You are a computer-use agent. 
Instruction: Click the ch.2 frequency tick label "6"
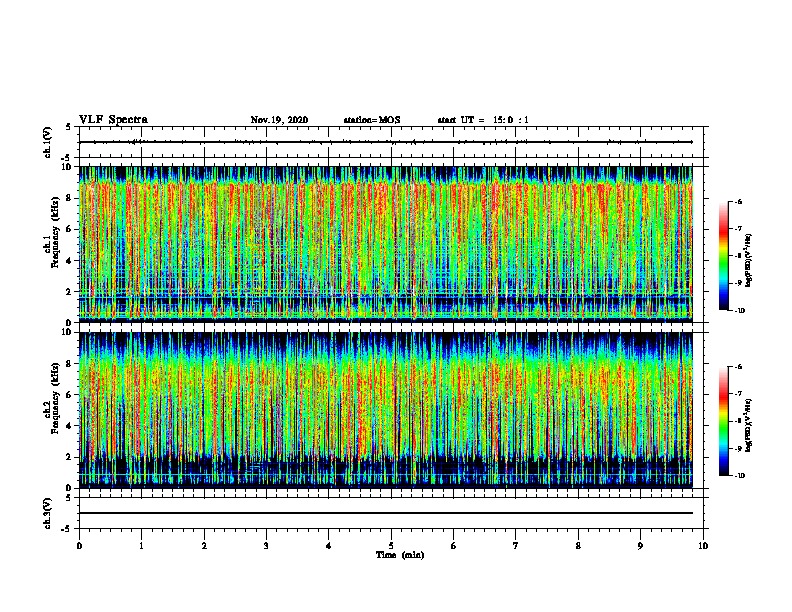pyautogui.click(x=70, y=395)
